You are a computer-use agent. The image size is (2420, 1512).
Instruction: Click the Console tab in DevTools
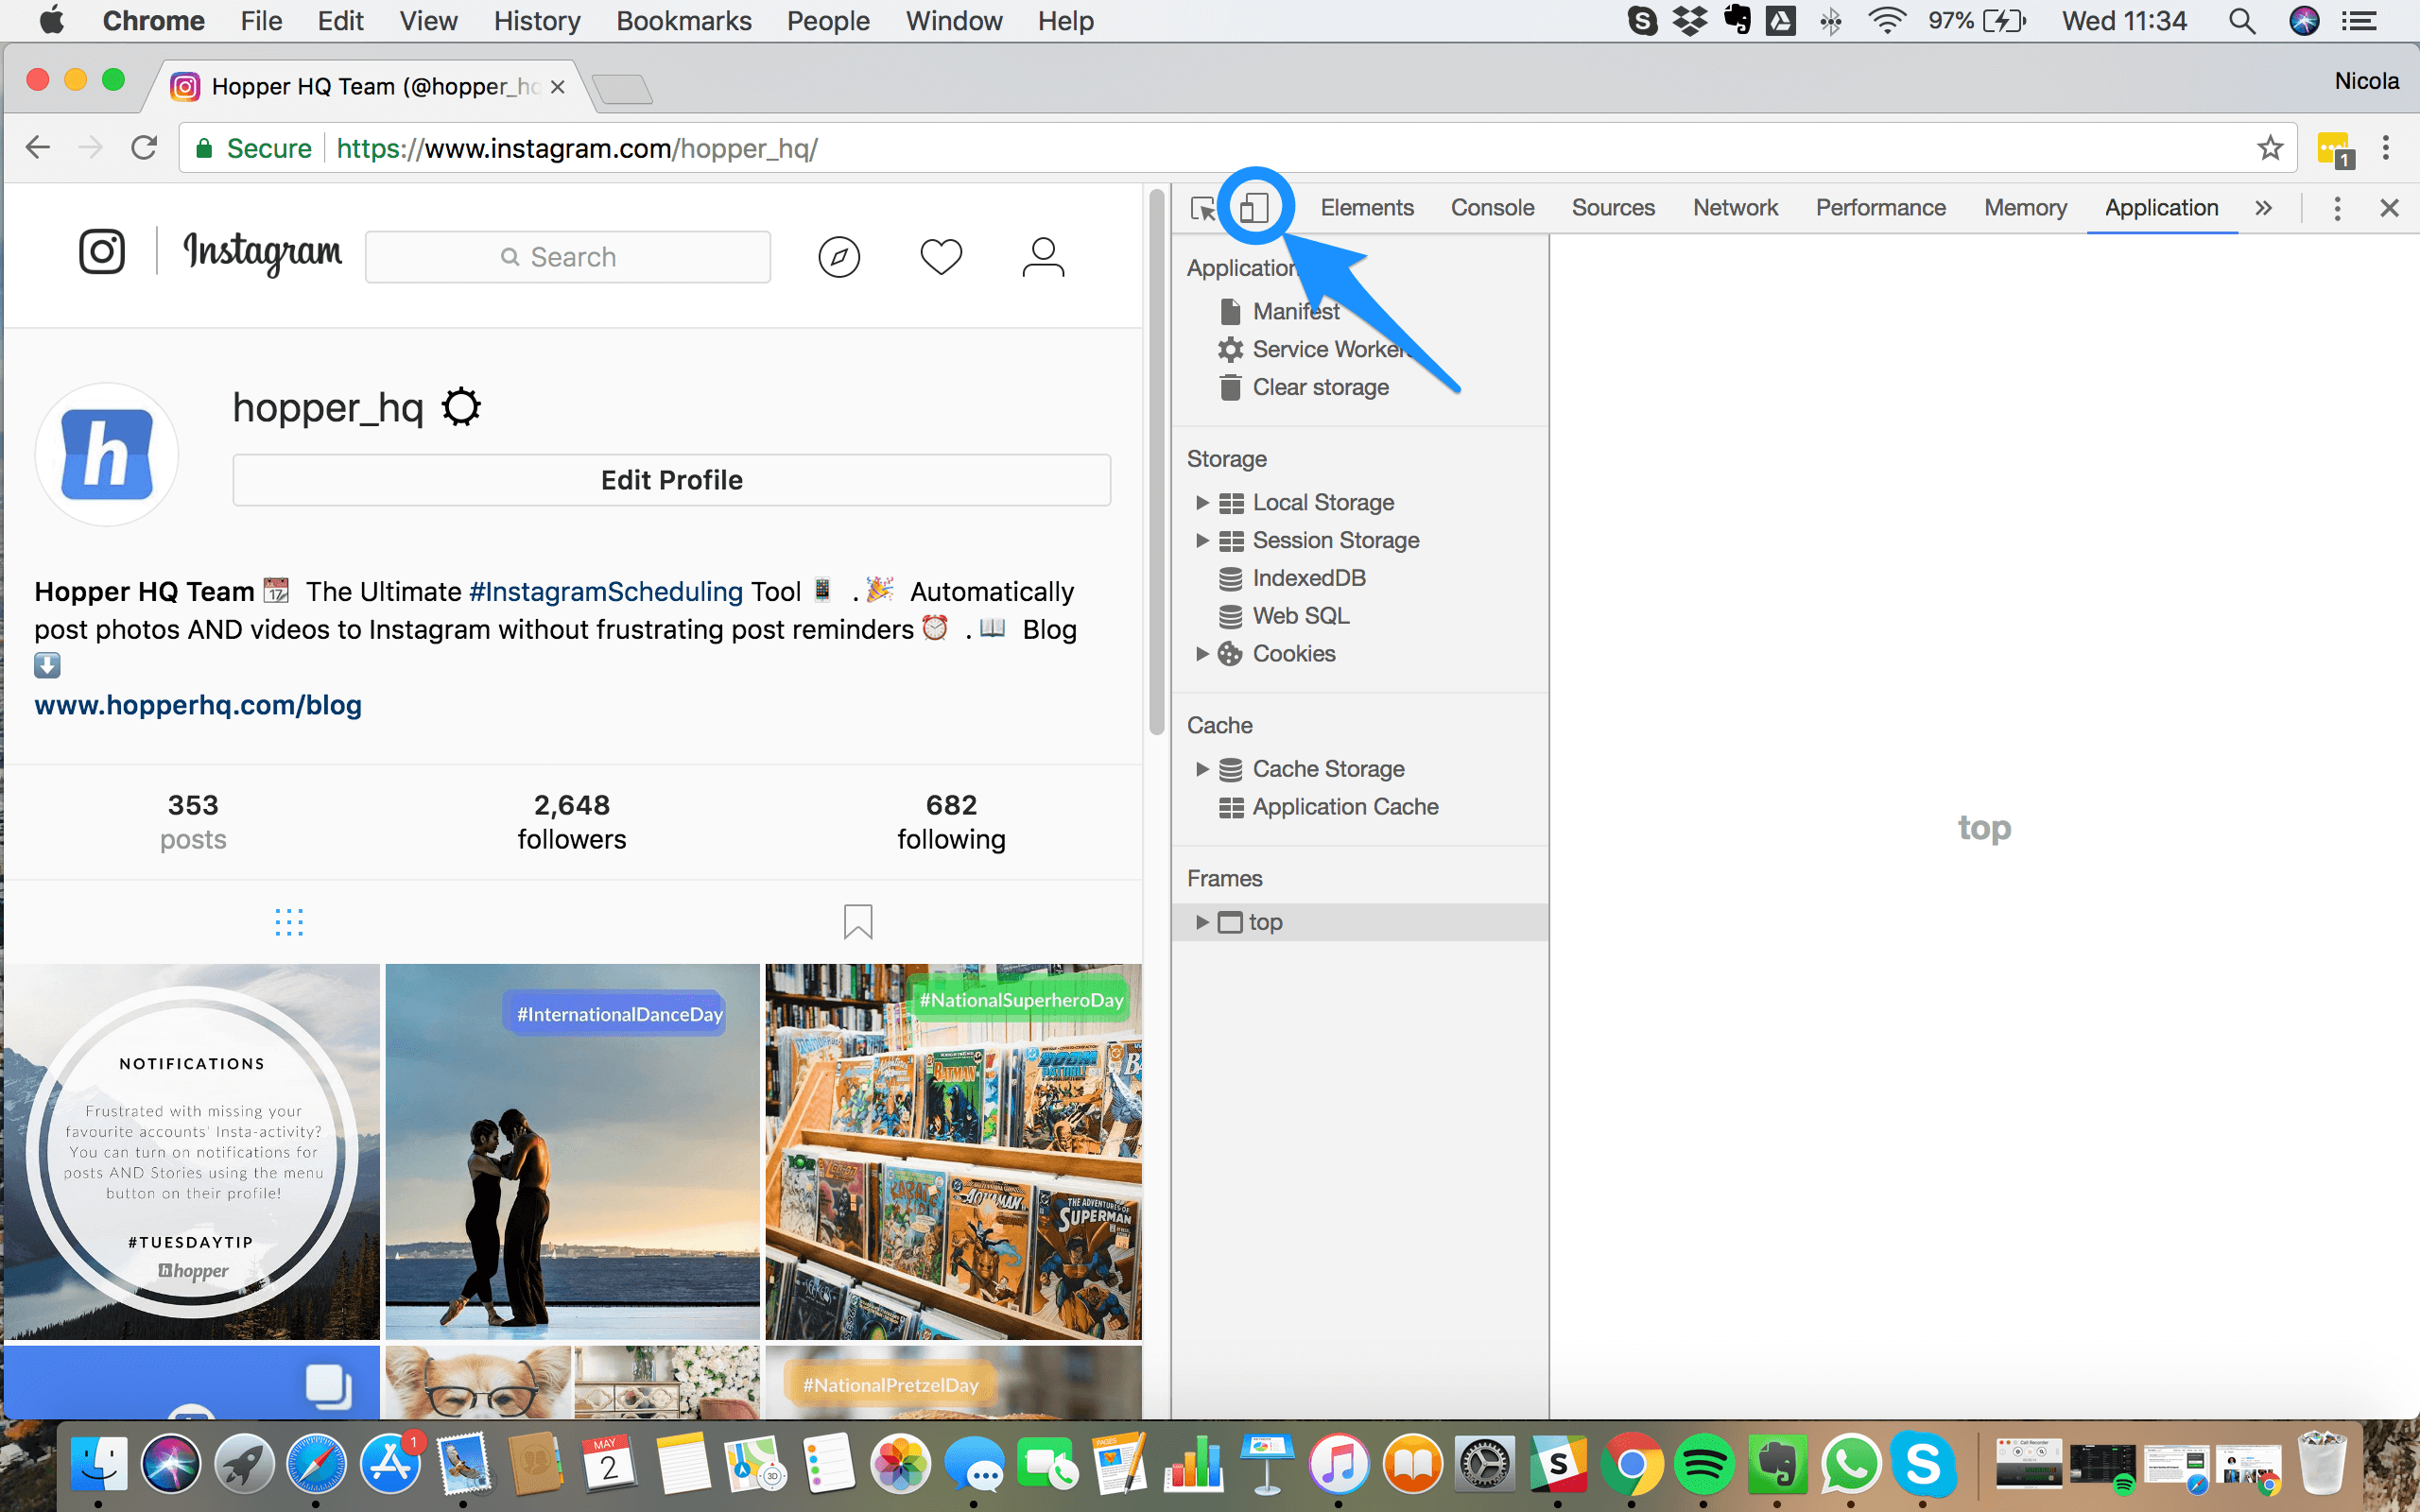click(x=1490, y=207)
